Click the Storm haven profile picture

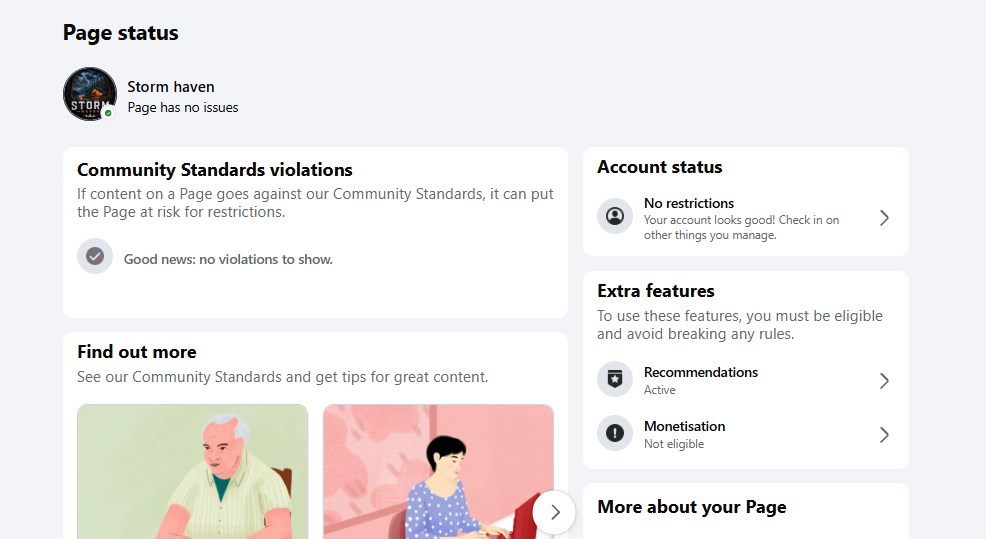click(x=90, y=94)
